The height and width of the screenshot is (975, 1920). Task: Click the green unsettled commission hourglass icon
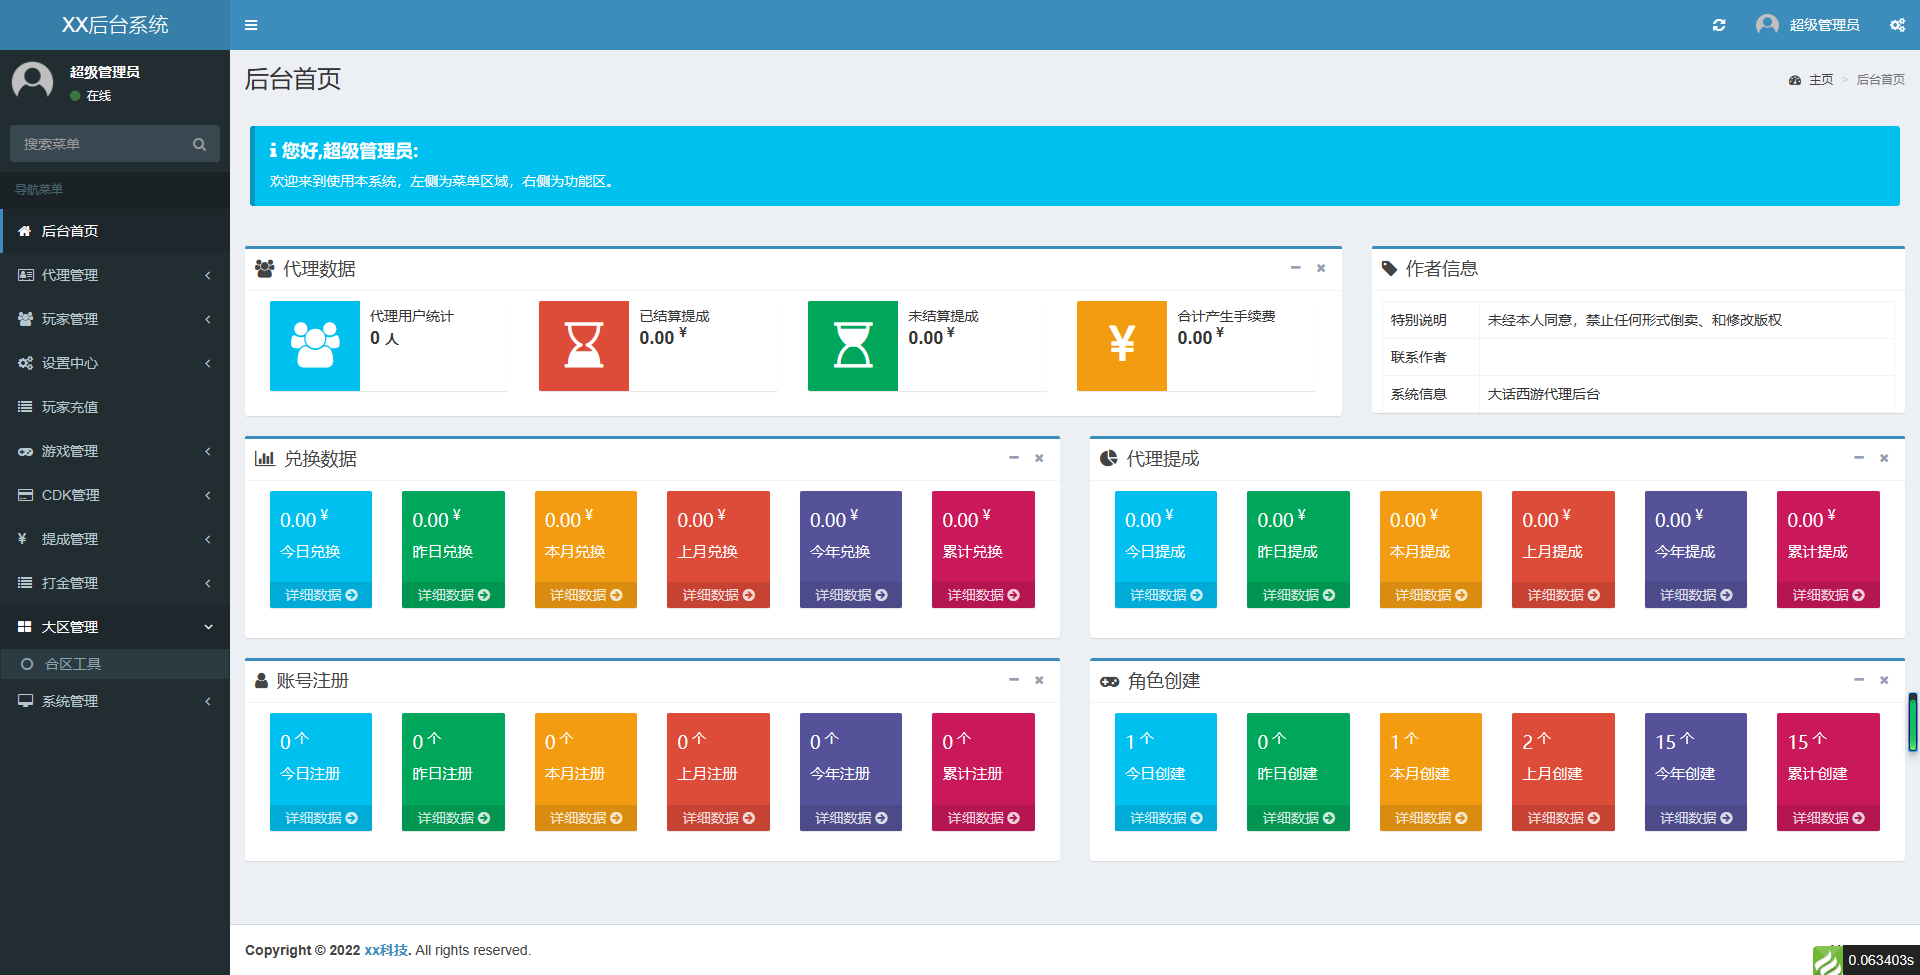click(853, 346)
